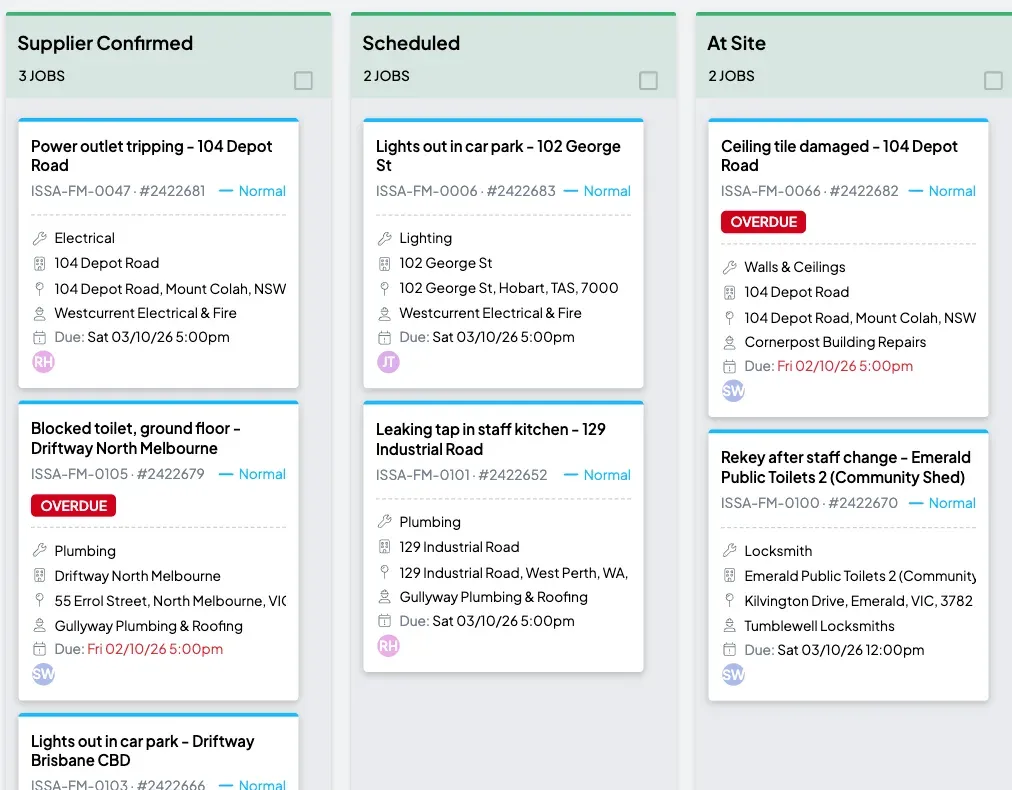Viewport: 1012px width, 790px height.
Task: Open RH avatar on Power outlet tripping card
Action: [x=43, y=361]
